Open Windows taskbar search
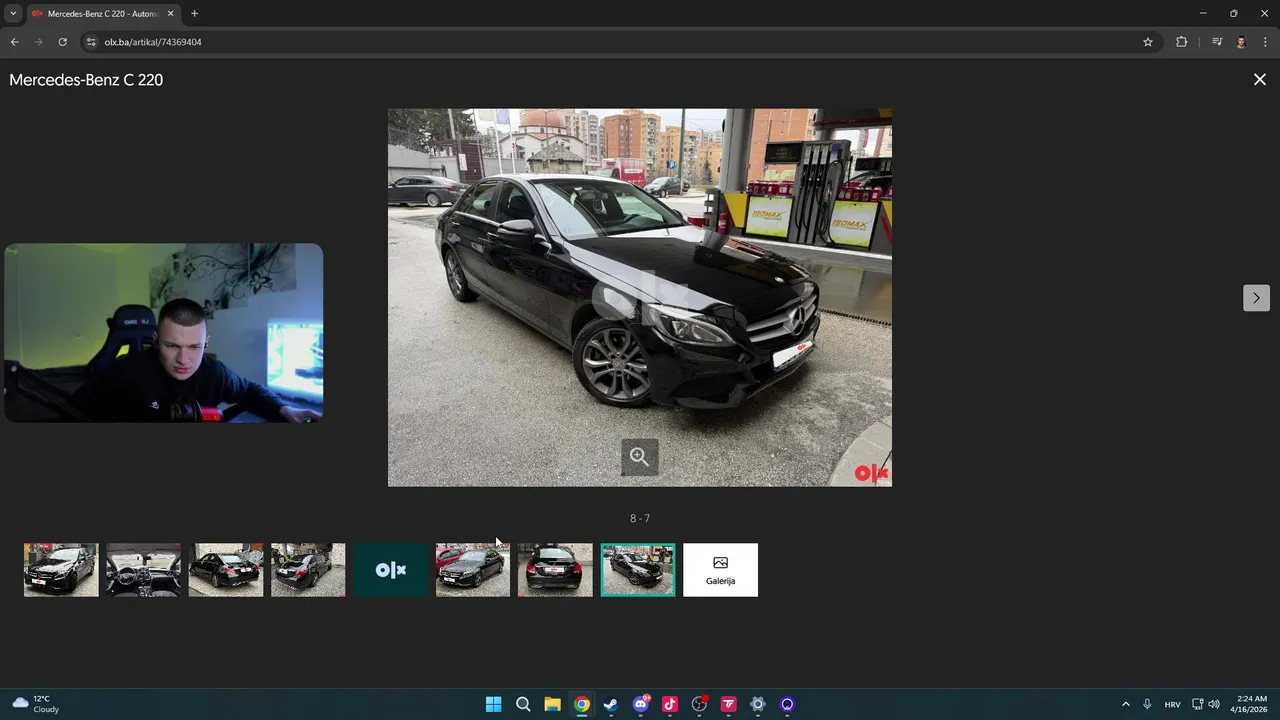Screen dimensions: 1280x720 (x=523, y=704)
